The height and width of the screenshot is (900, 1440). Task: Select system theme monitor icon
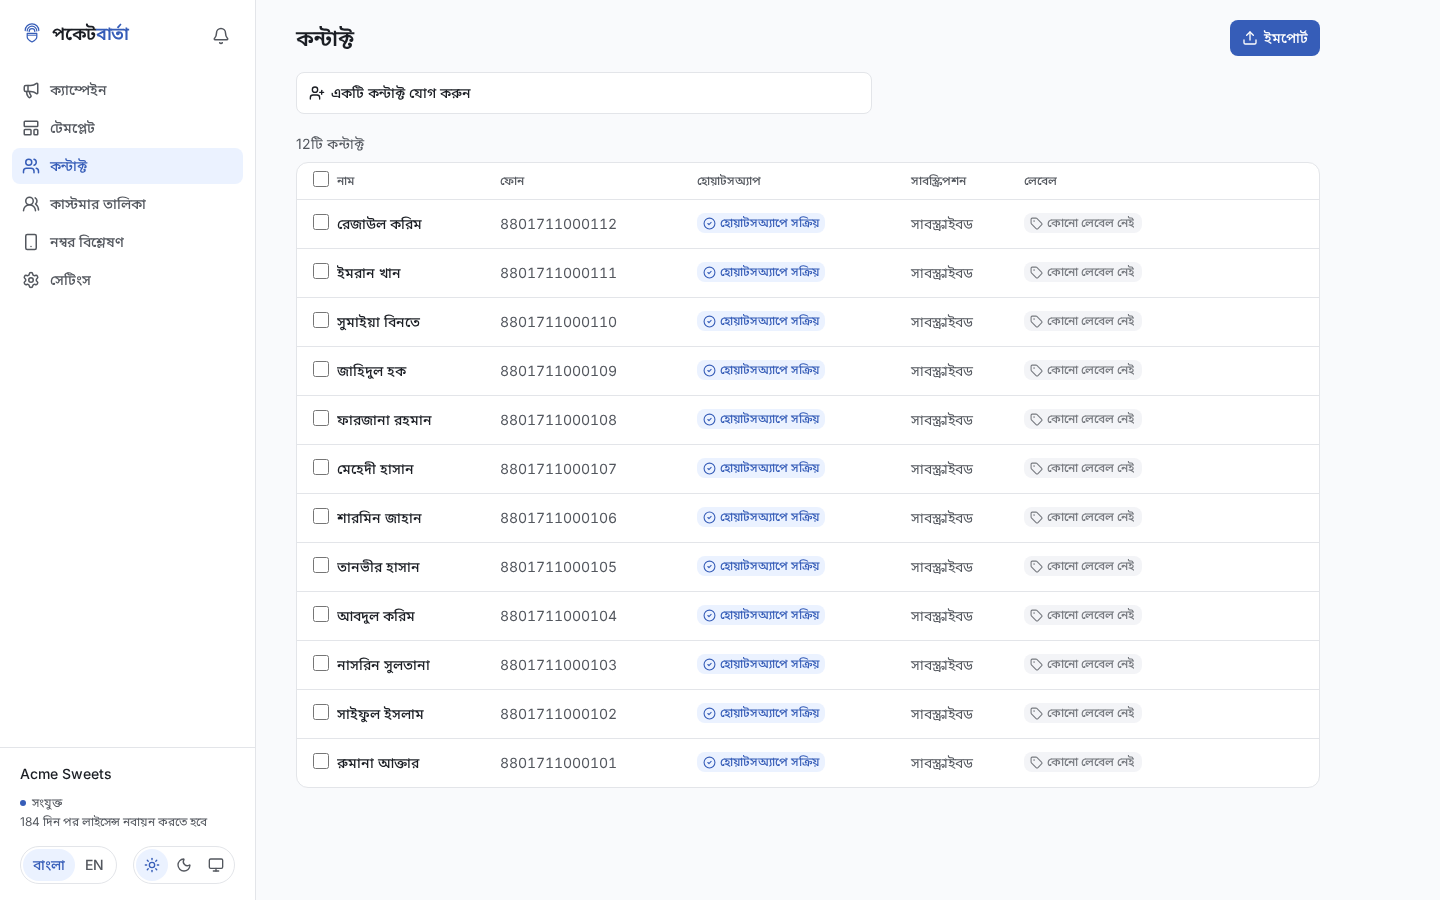[x=216, y=865]
